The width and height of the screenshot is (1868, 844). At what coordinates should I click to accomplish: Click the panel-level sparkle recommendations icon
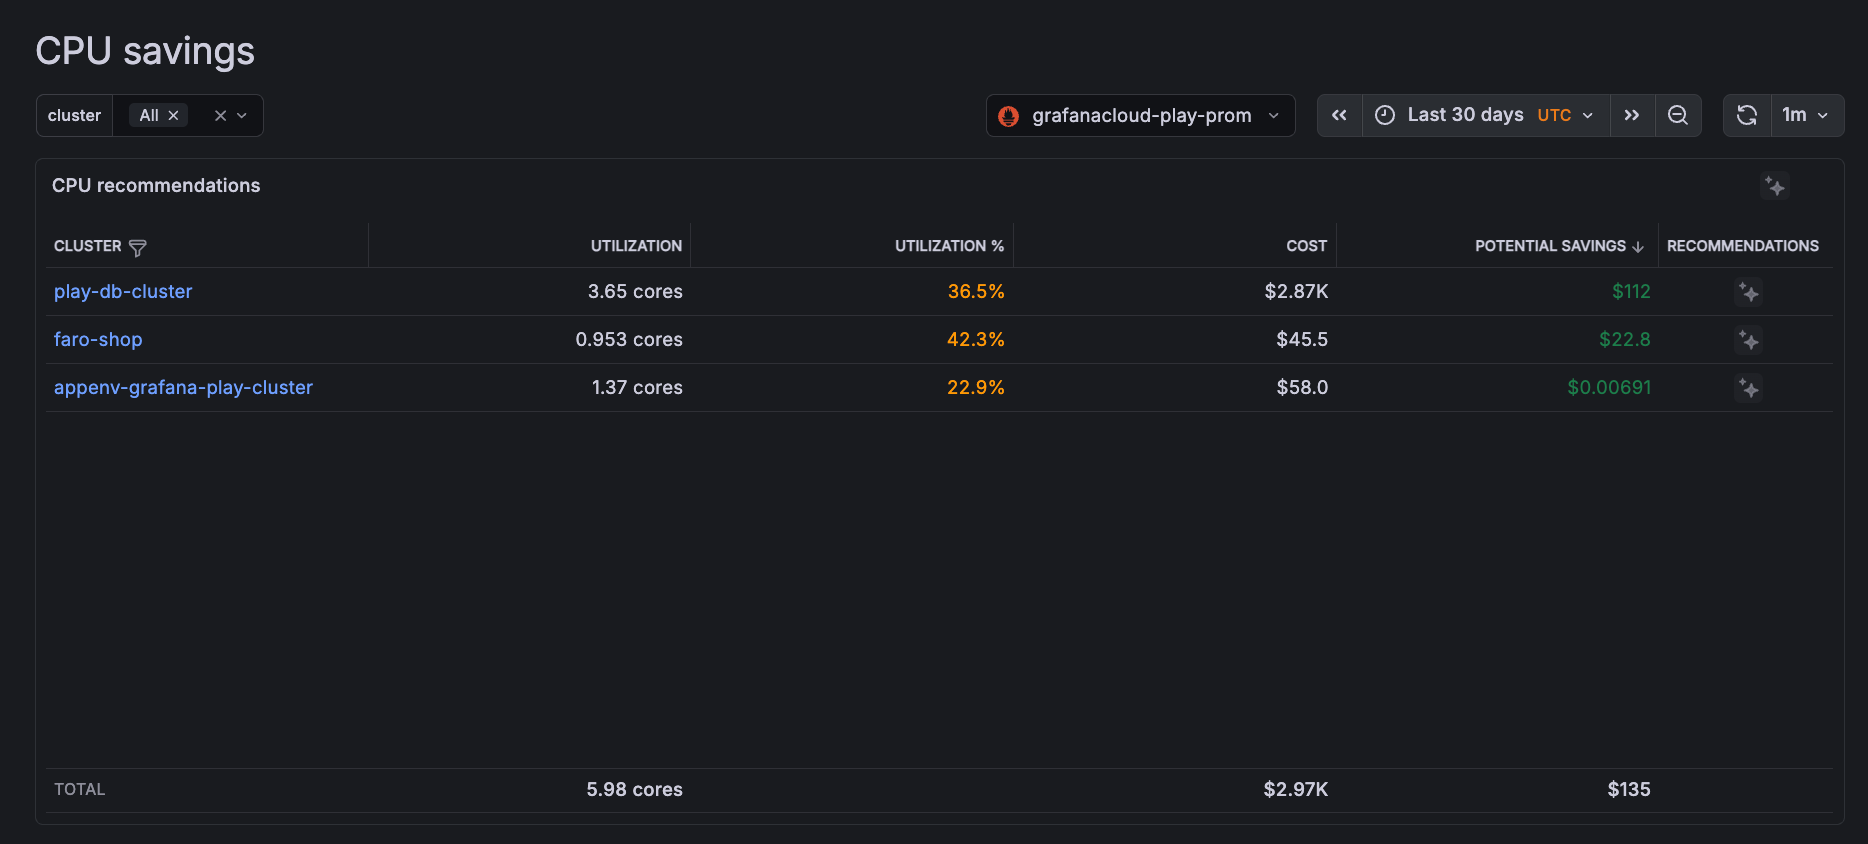point(1775,186)
